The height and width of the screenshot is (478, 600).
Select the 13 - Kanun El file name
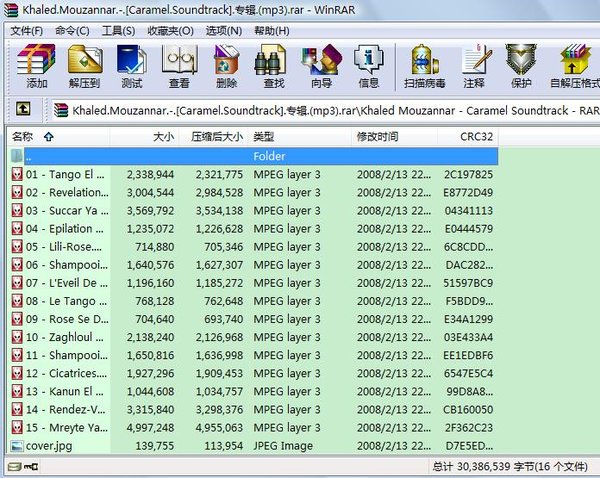[x=65, y=392]
